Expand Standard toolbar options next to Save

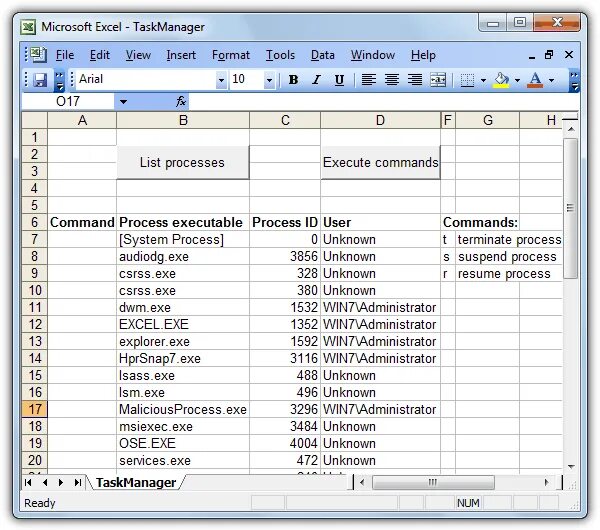59,80
